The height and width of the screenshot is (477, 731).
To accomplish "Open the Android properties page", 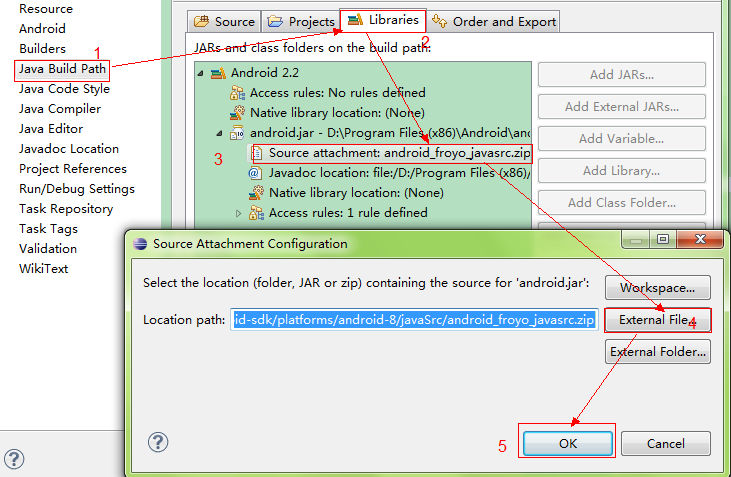I will tap(42, 29).
